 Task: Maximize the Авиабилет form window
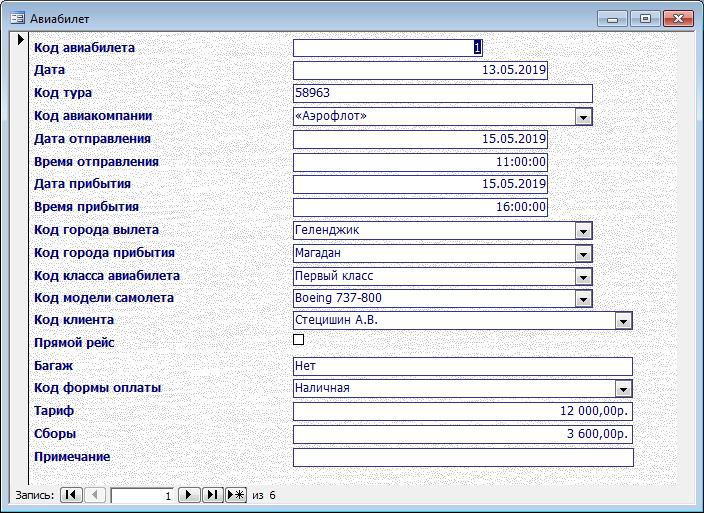click(646, 17)
